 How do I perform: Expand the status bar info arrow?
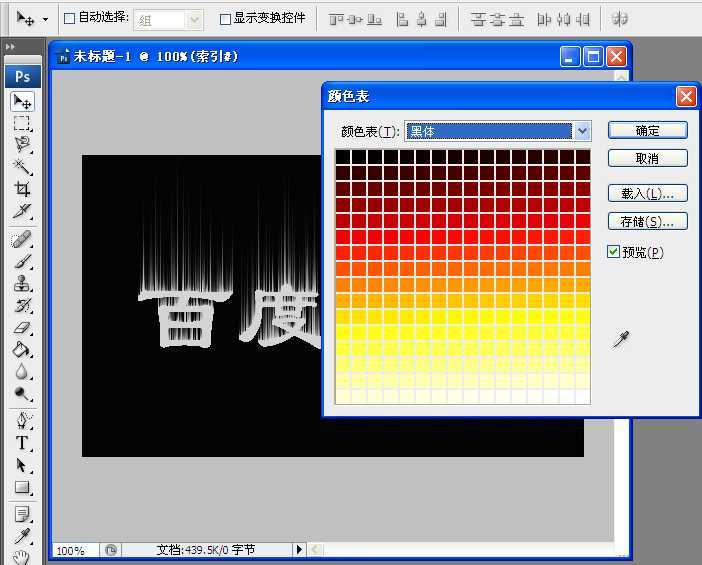coord(298,550)
